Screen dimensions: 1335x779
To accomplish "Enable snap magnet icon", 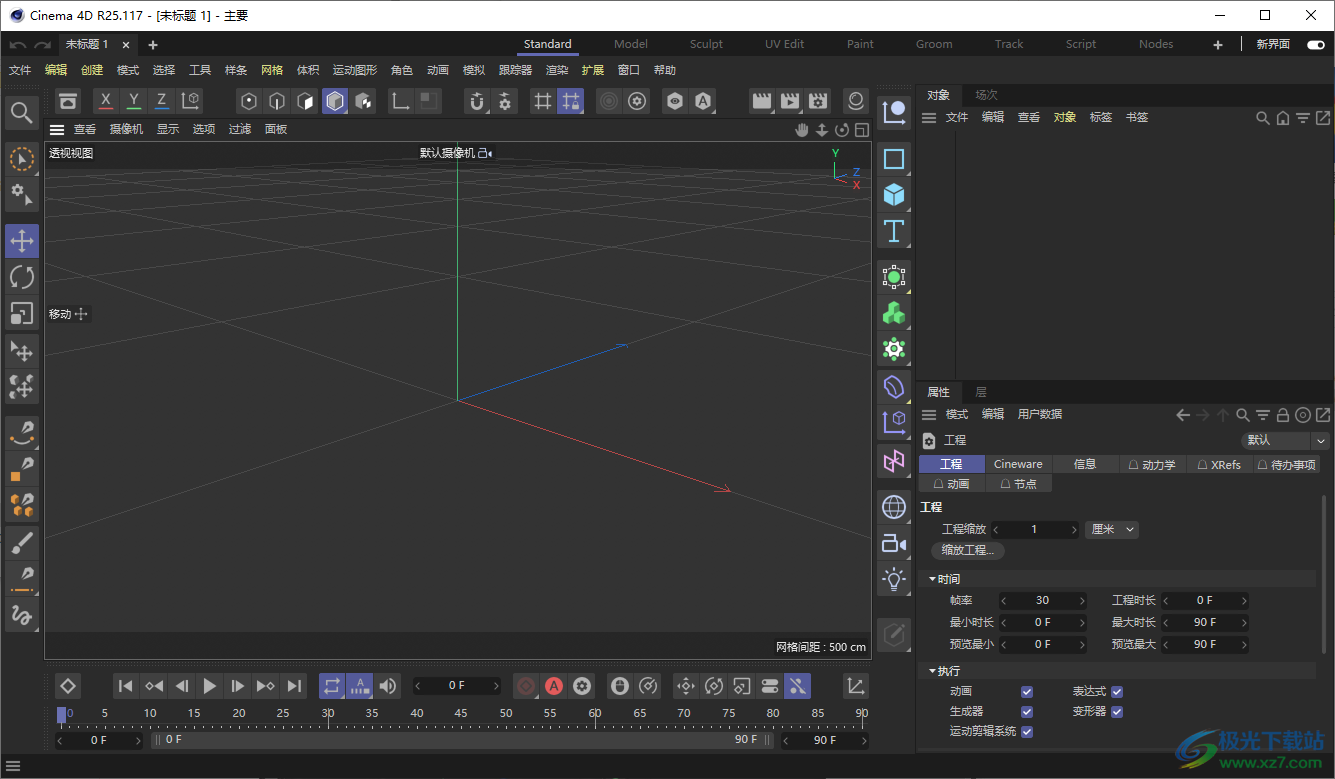I will pos(477,101).
